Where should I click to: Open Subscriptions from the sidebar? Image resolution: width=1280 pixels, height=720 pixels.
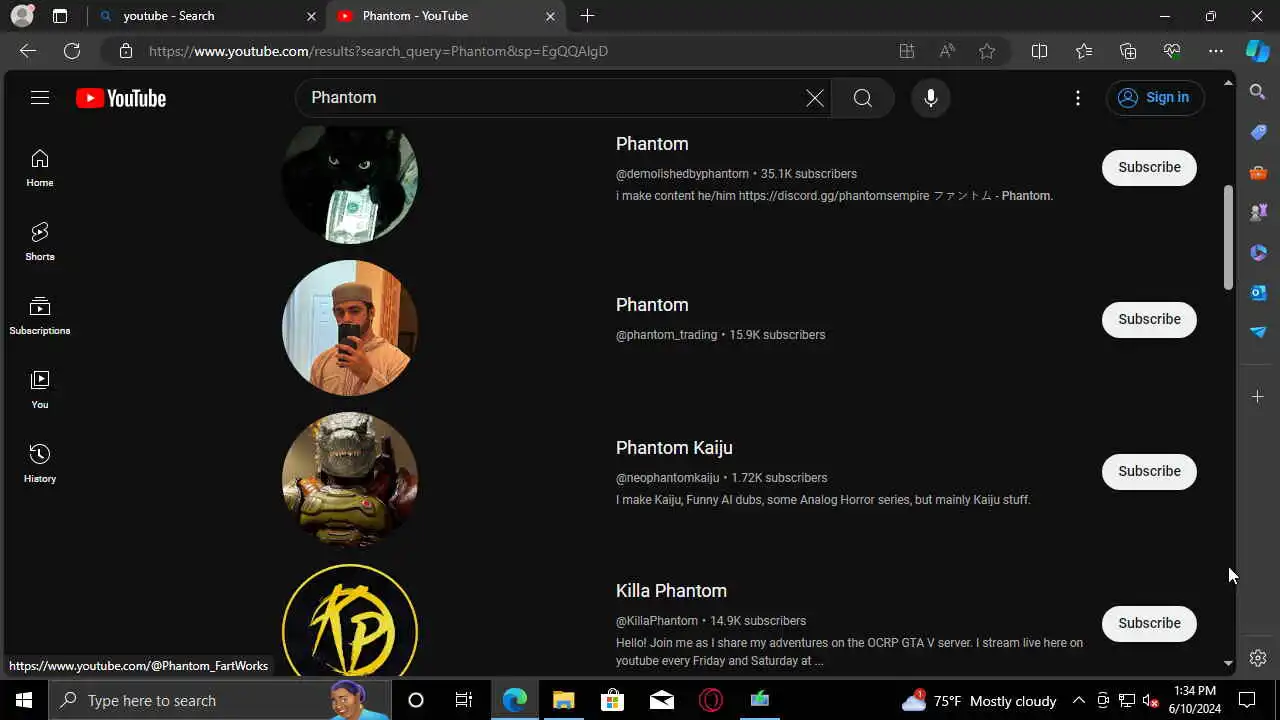[40, 316]
